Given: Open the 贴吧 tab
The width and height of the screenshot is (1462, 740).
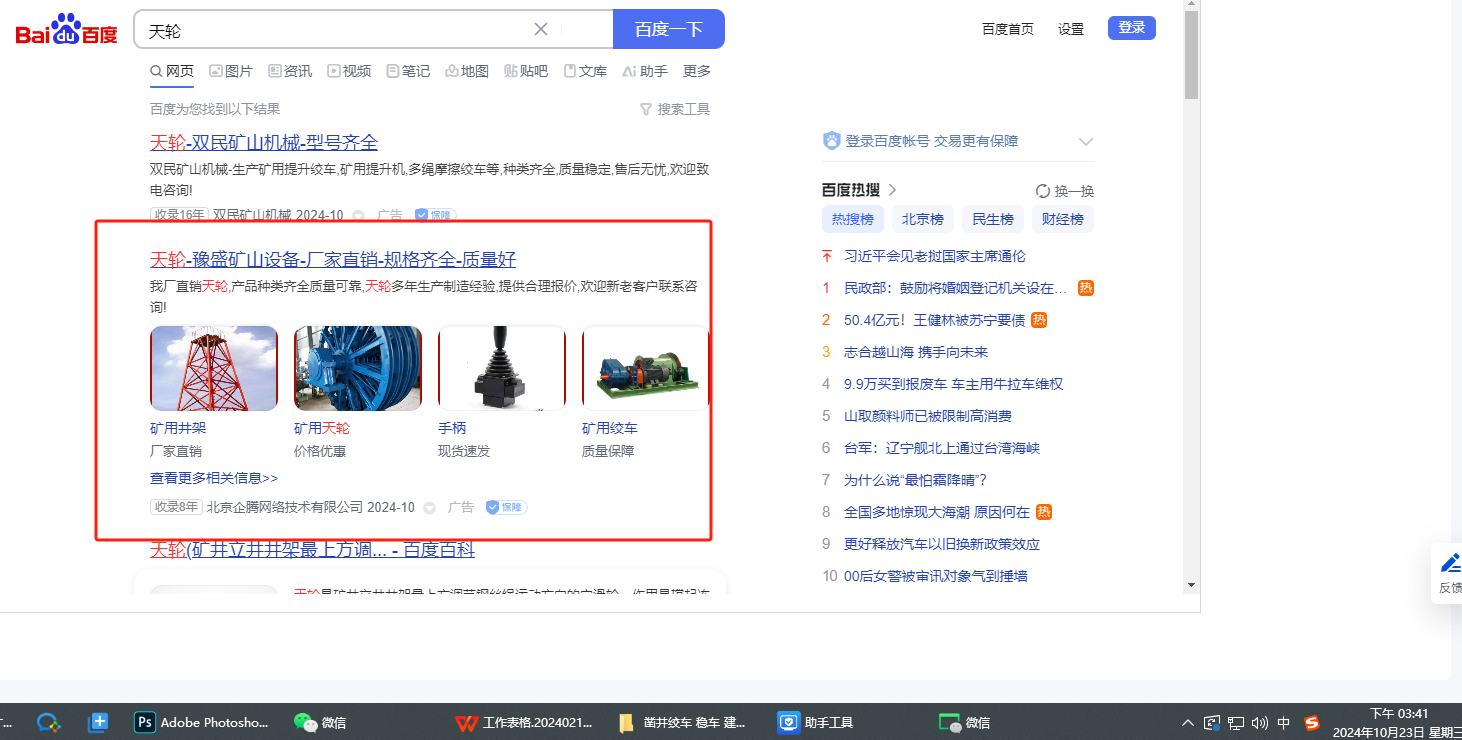Looking at the screenshot, I should (526, 71).
